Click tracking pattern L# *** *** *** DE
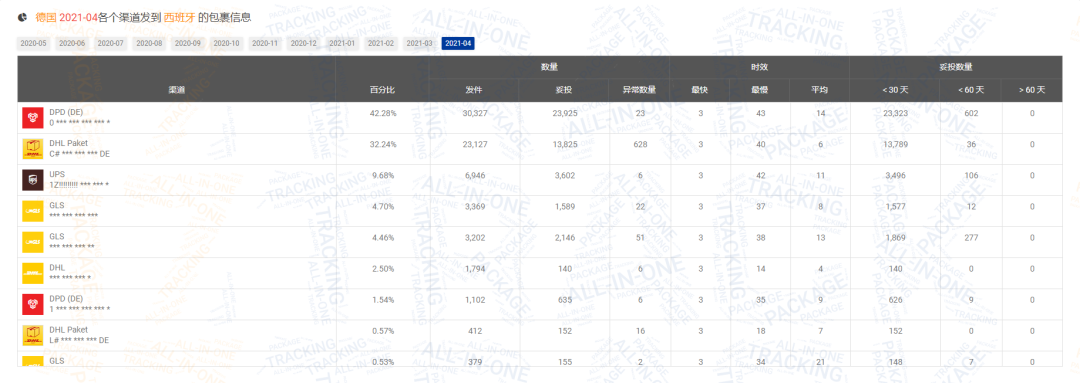The height and width of the screenshot is (383, 1080). click(79, 340)
